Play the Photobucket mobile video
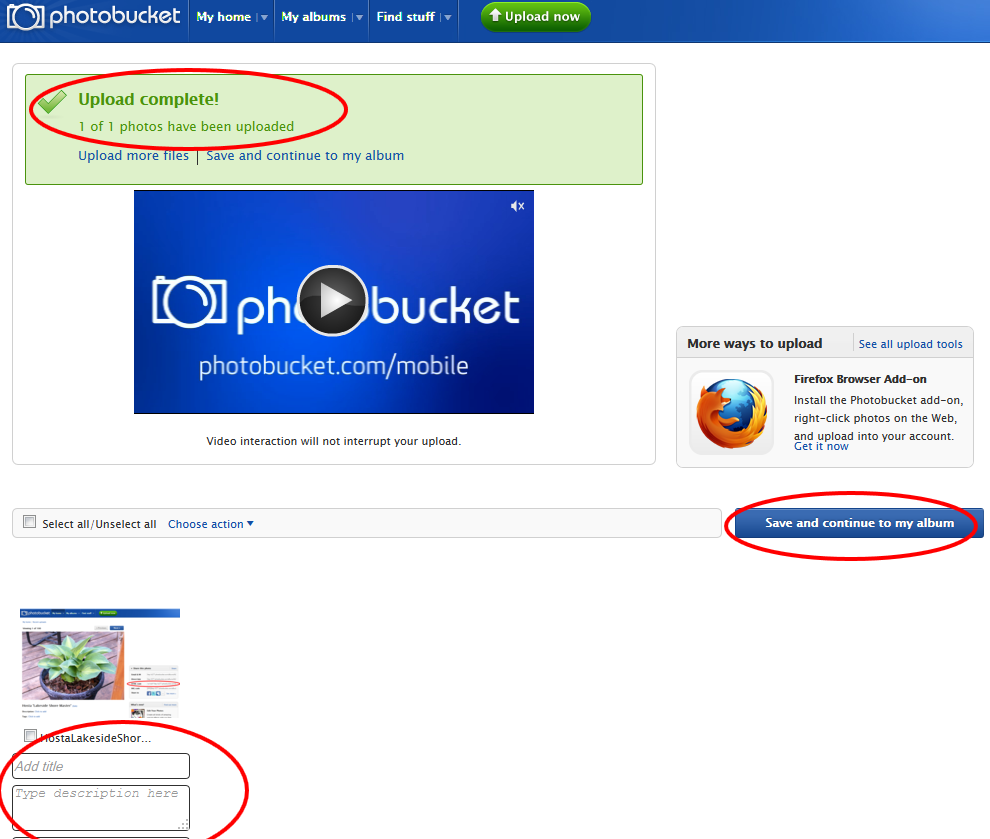This screenshot has width=990, height=839. (x=332, y=300)
